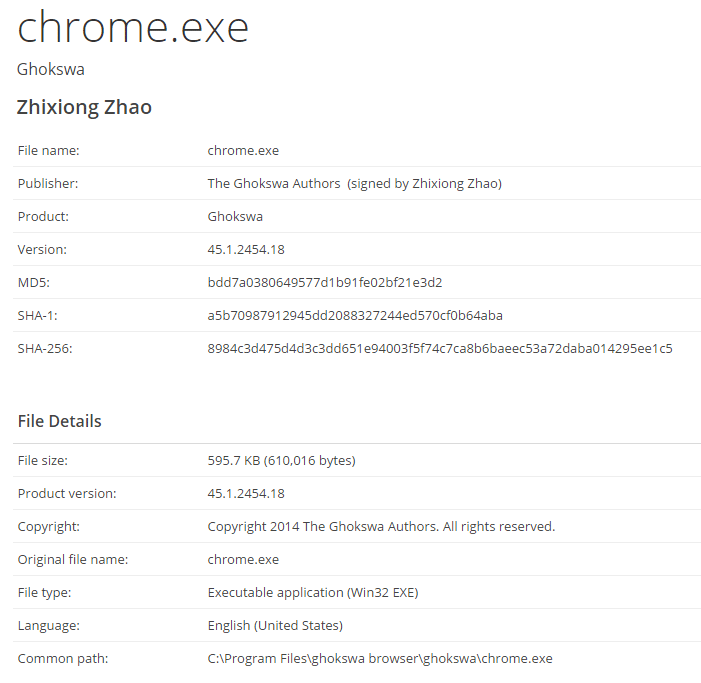Select the English (United States) value

tap(275, 626)
